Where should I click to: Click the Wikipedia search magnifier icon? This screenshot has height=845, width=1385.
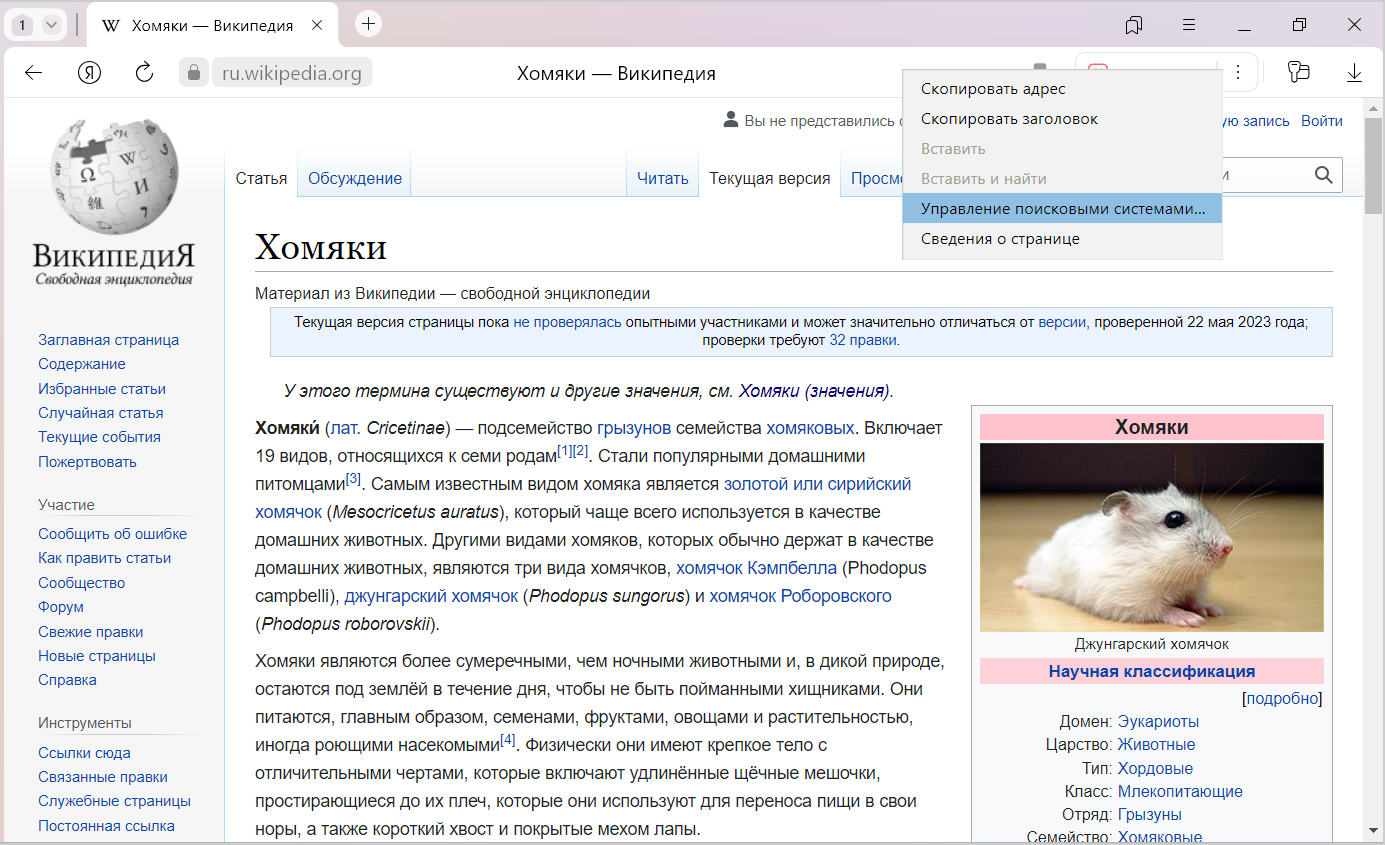pyautogui.click(x=1324, y=176)
